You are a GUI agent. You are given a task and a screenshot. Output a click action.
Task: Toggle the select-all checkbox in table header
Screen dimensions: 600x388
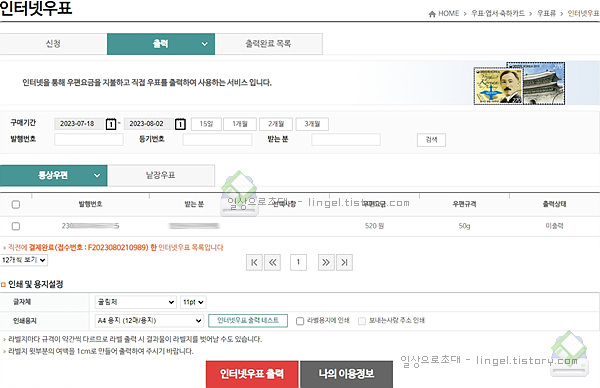tap(16, 204)
